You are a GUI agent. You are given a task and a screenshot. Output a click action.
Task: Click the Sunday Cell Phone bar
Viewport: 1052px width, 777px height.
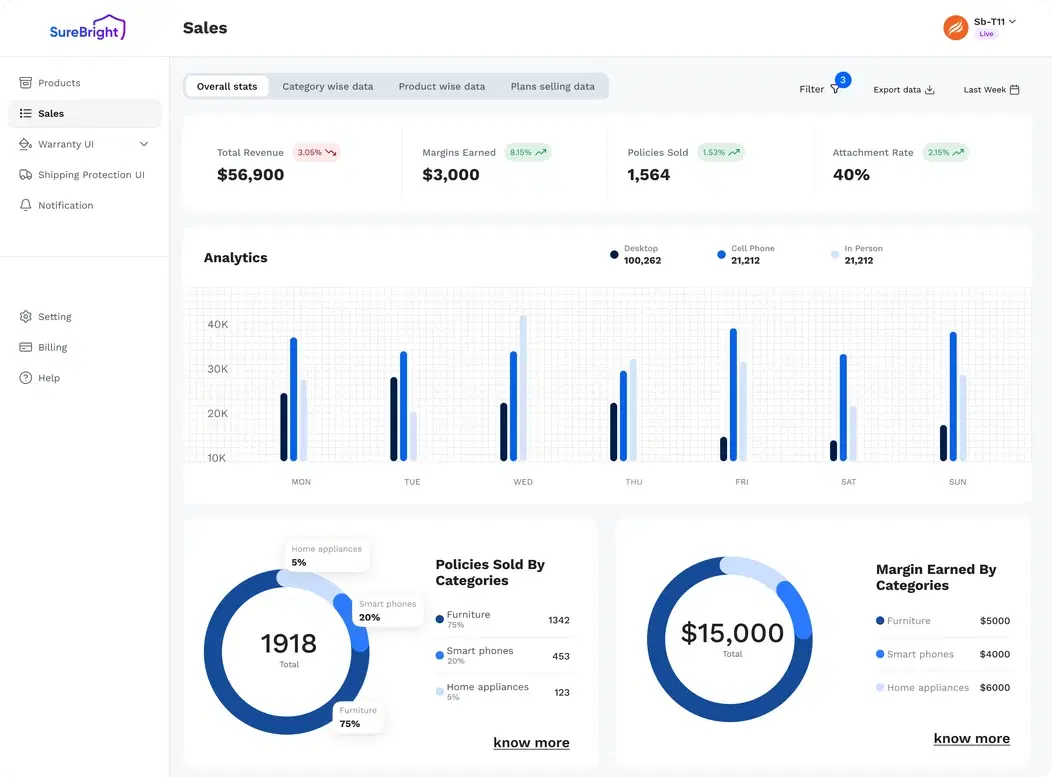coord(953,397)
